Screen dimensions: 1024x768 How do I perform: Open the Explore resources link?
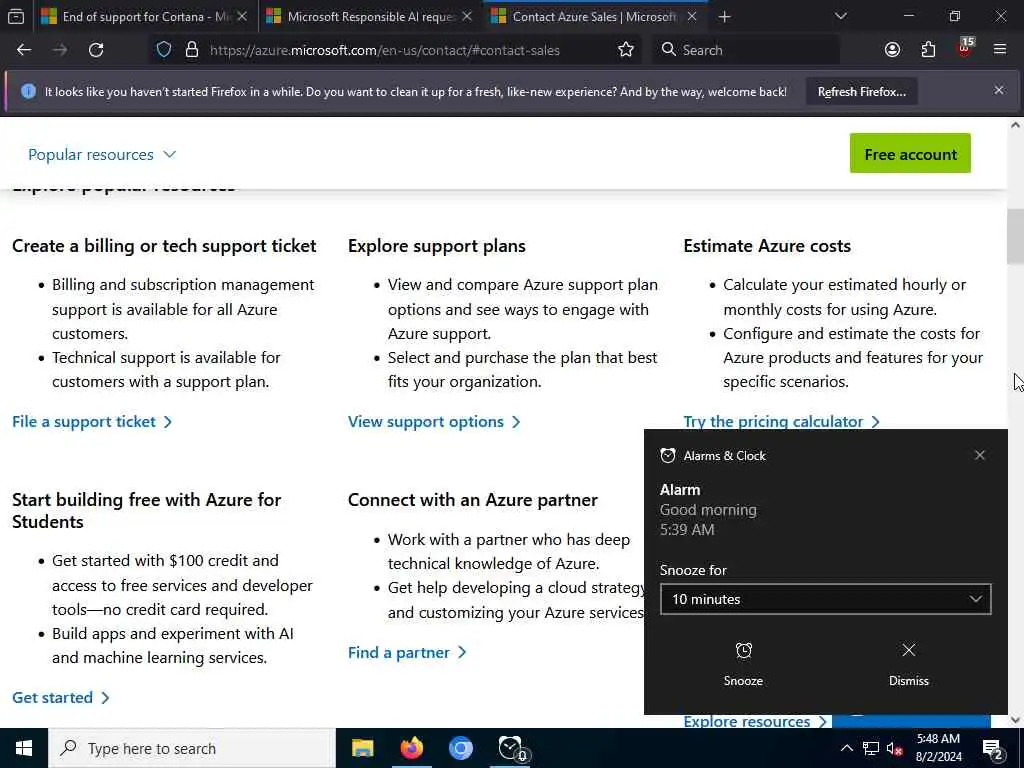point(754,721)
